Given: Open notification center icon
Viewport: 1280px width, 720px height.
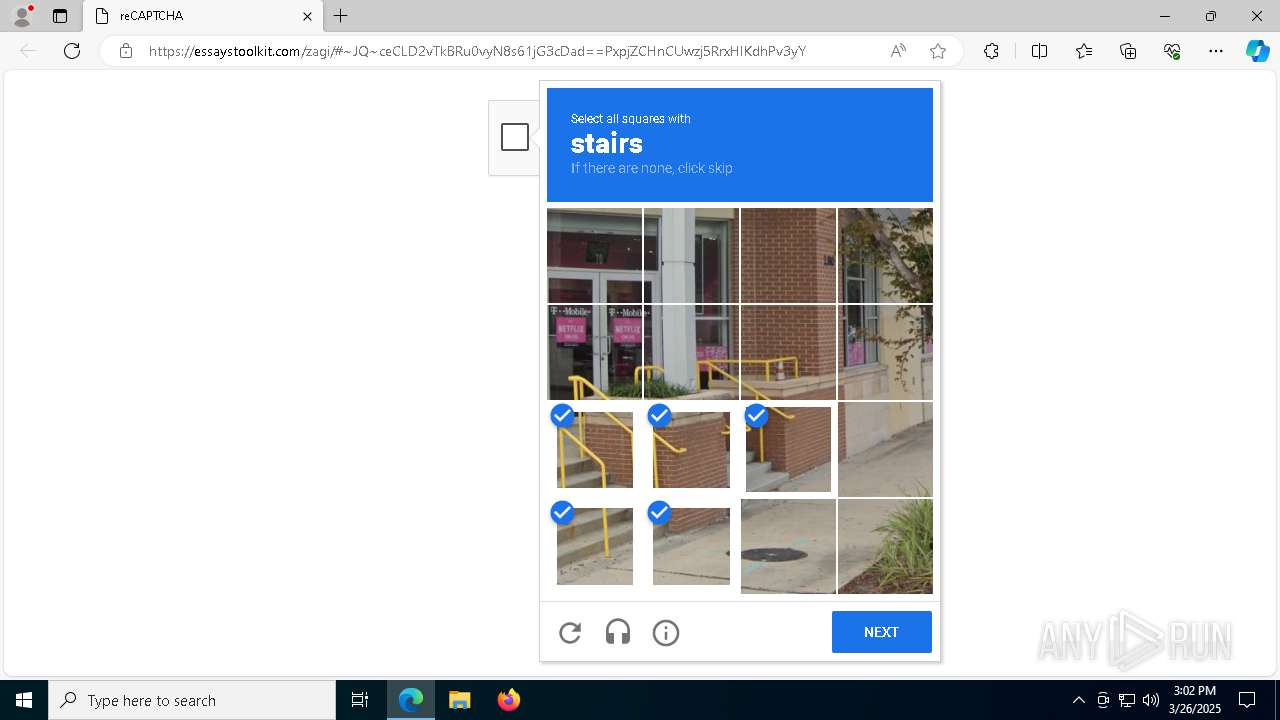Looking at the screenshot, I should click(x=1247, y=700).
